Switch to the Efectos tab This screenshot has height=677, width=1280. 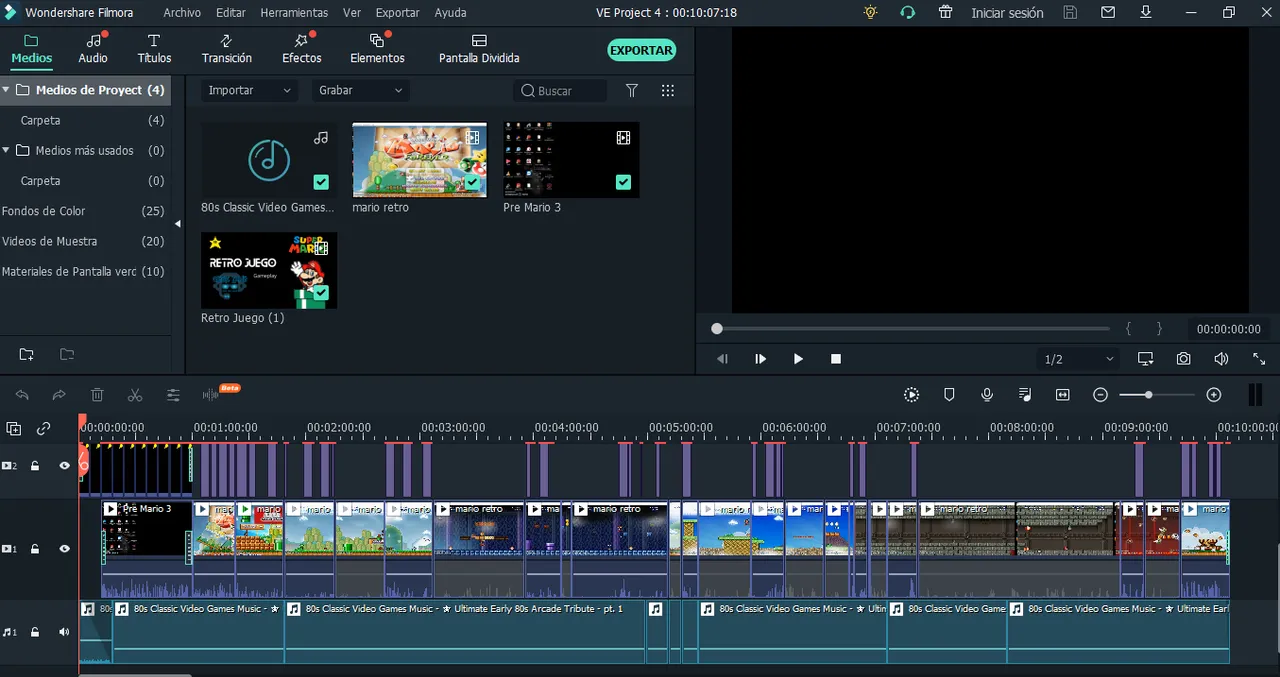302,48
